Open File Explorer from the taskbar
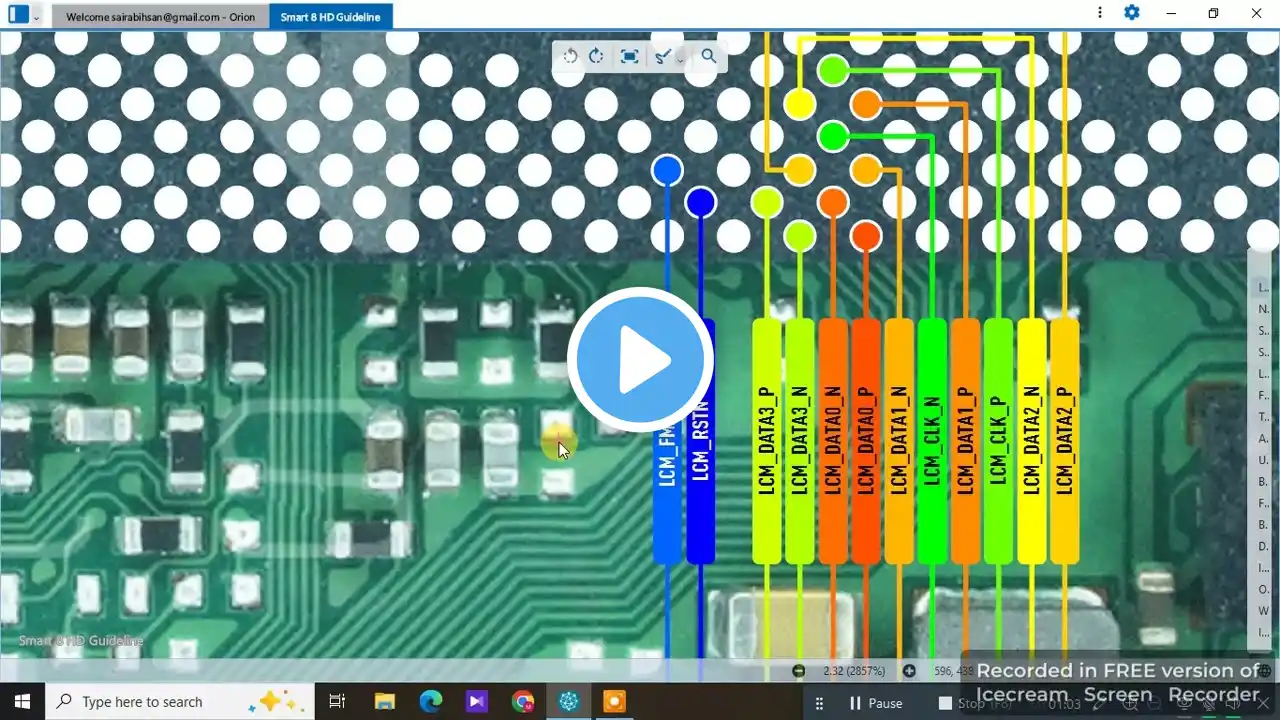Screen dimensions: 1280x720 (x=385, y=702)
